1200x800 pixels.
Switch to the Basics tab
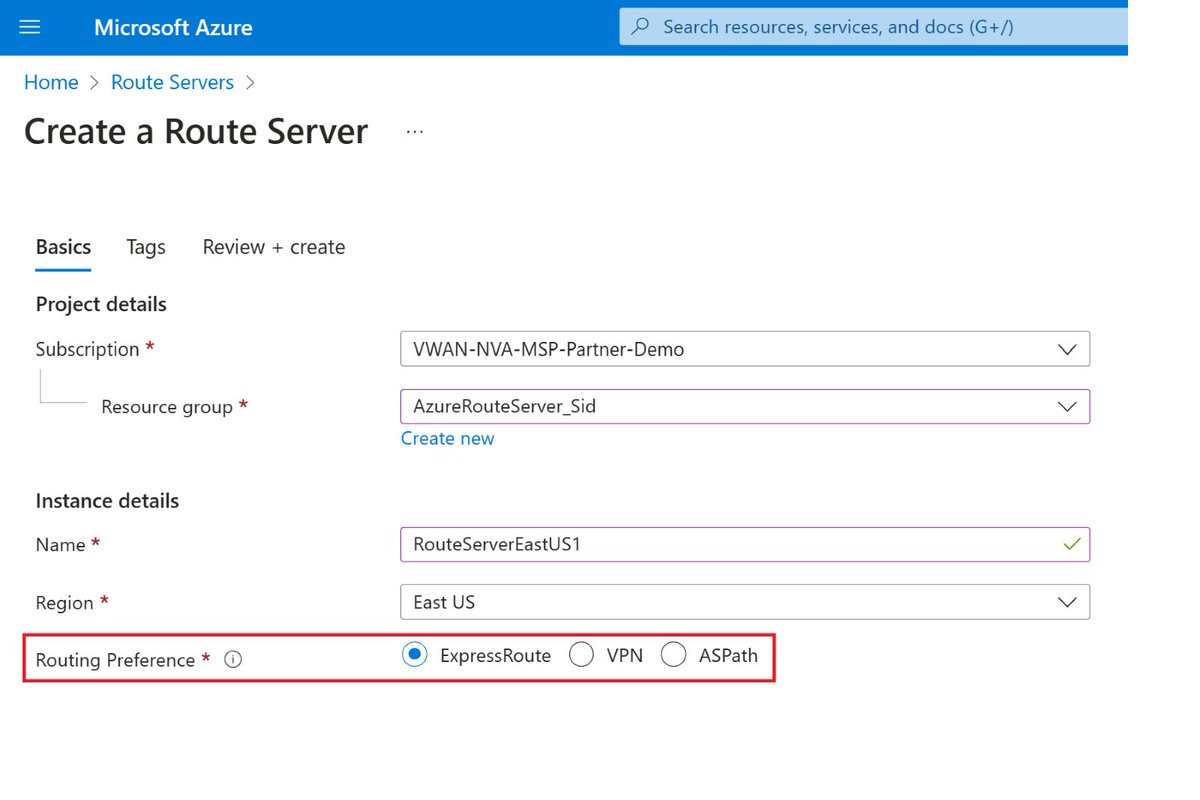[63, 247]
